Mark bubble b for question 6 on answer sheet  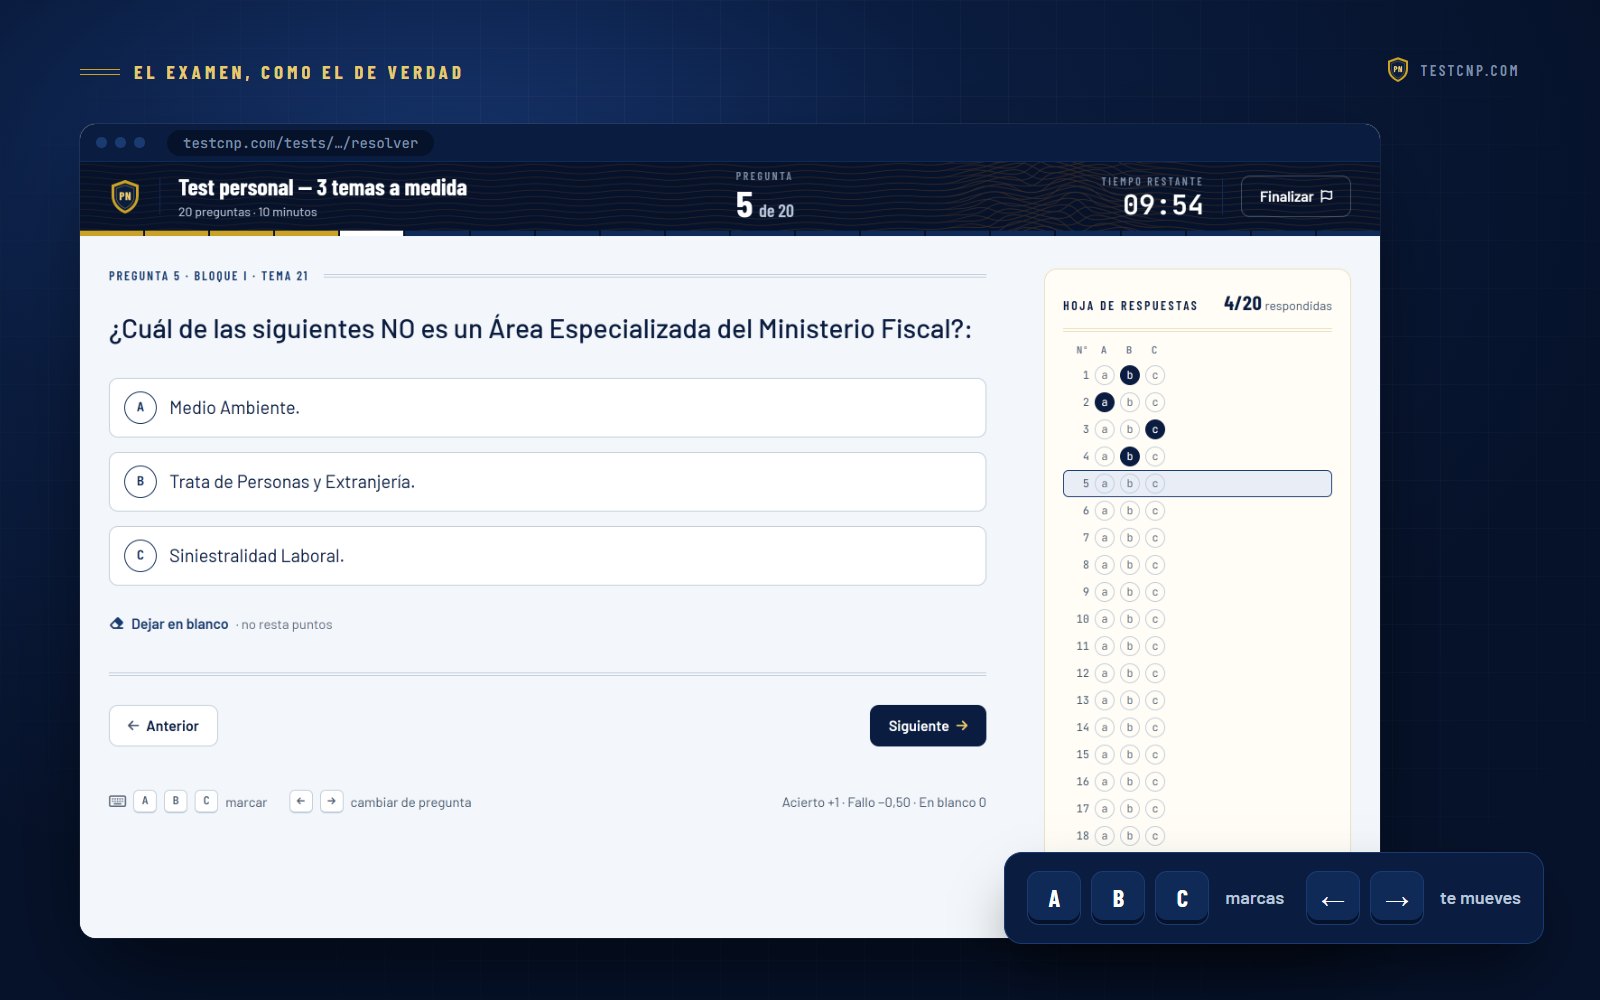pos(1130,511)
